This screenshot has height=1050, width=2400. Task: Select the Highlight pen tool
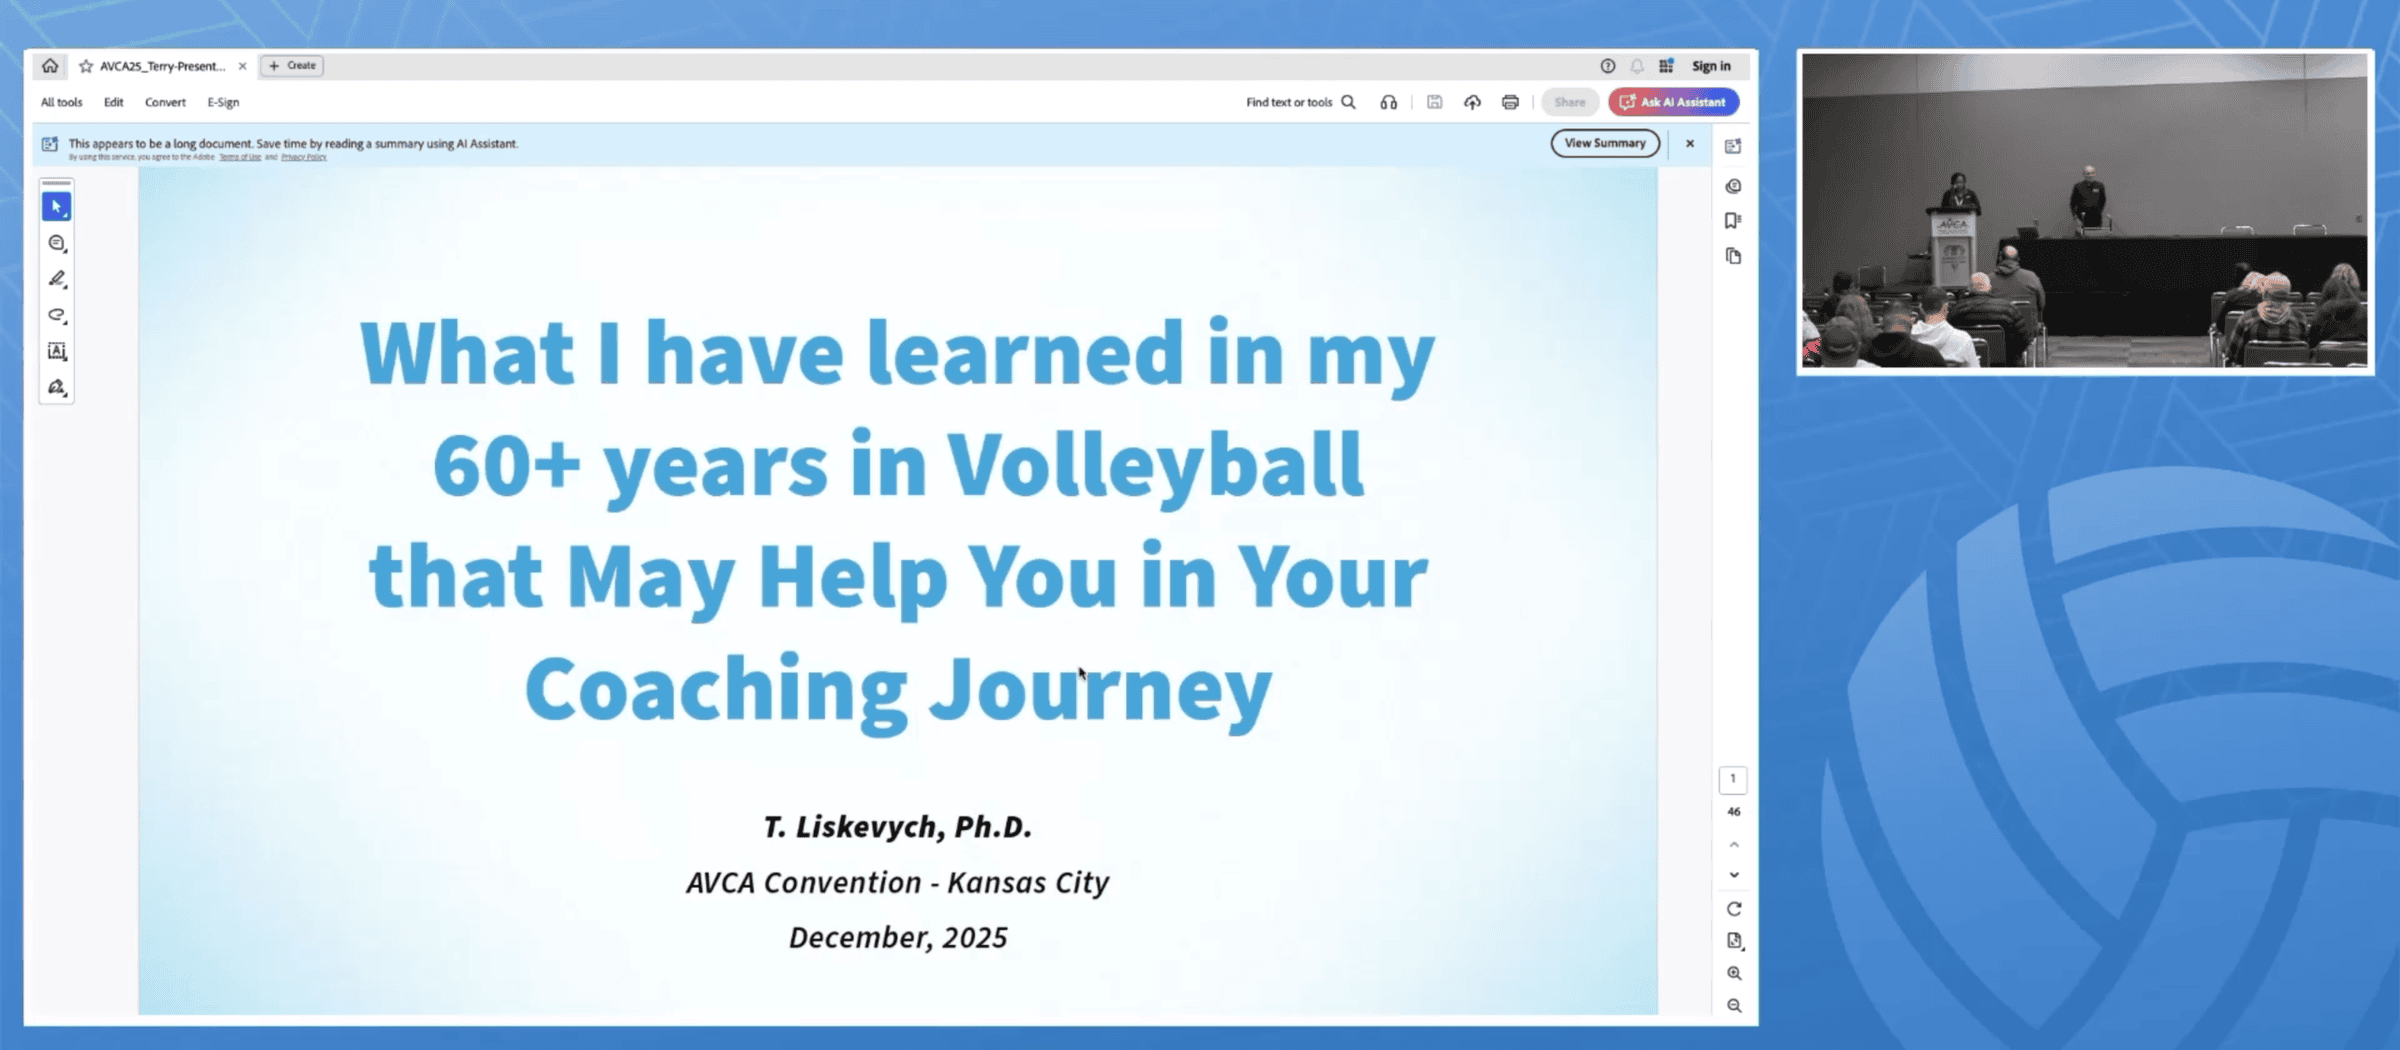[57, 279]
